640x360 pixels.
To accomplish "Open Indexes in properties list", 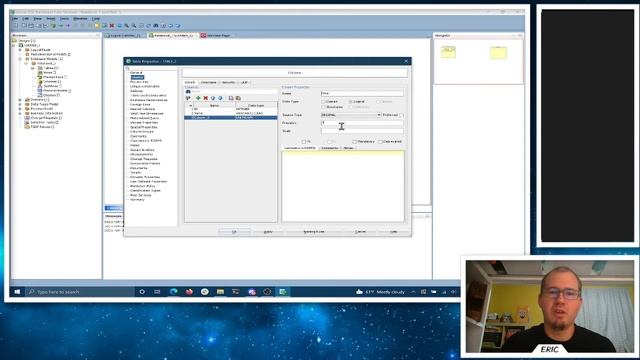I will (x=136, y=91).
